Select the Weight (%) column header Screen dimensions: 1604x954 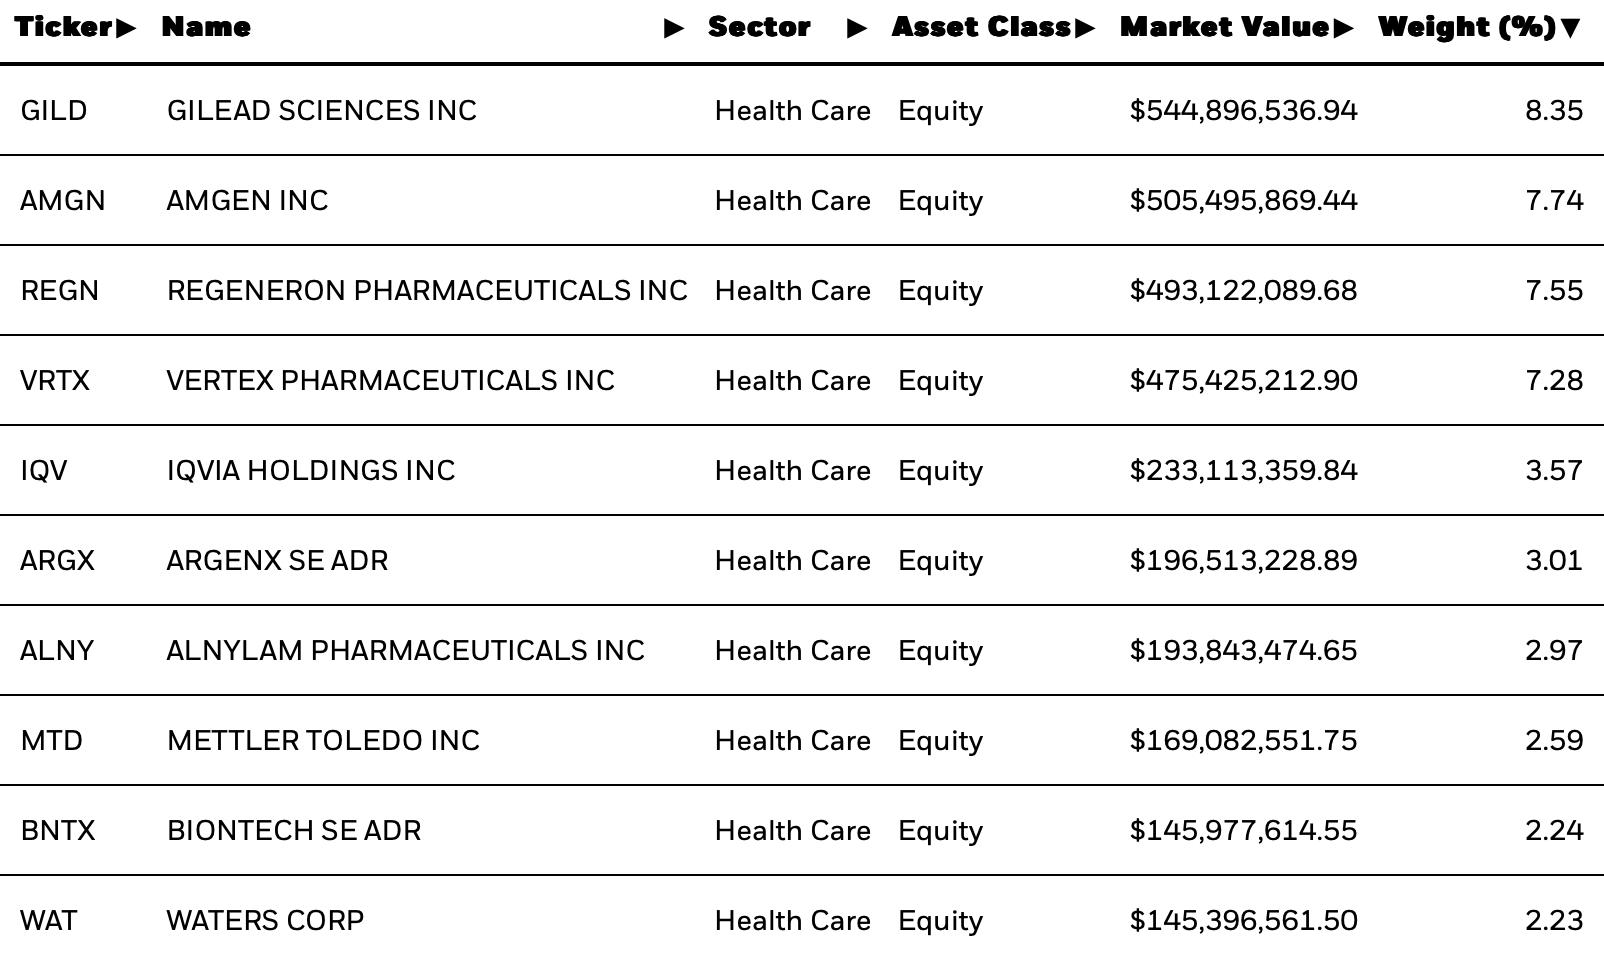click(1467, 27)
